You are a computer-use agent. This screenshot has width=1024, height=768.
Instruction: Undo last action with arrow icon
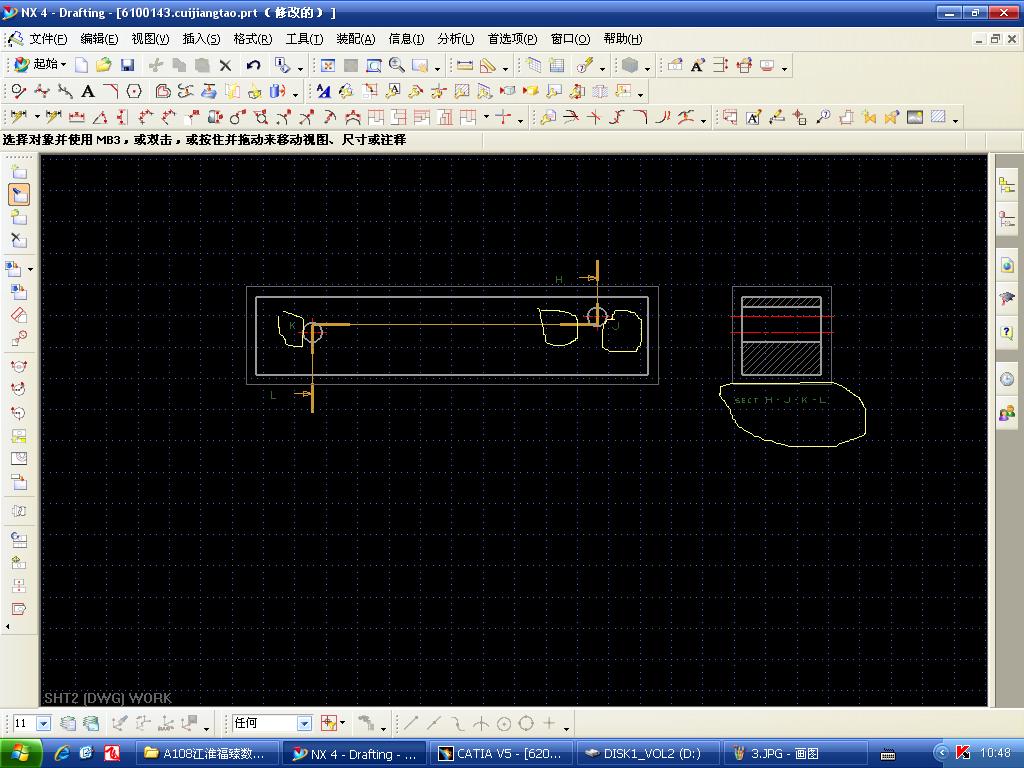(x=253, y=65)
